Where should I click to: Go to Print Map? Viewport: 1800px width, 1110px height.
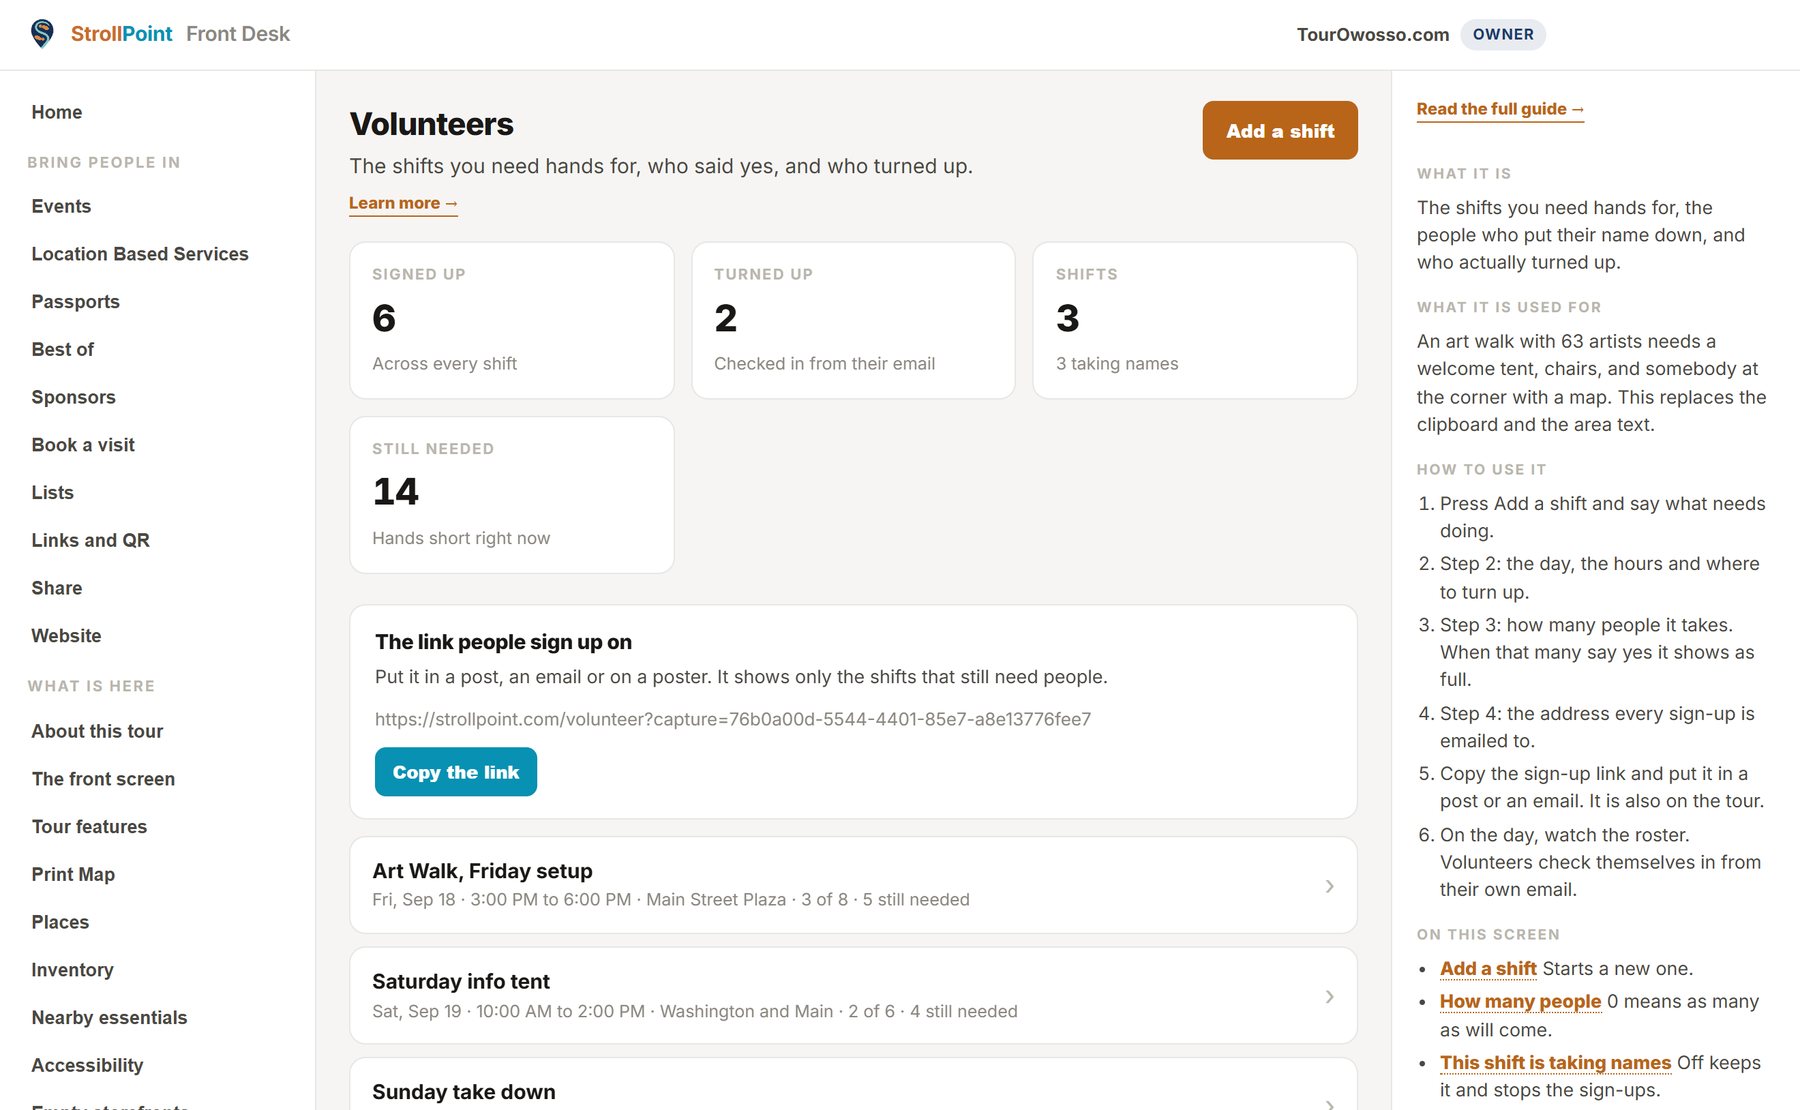click(74, 874)
